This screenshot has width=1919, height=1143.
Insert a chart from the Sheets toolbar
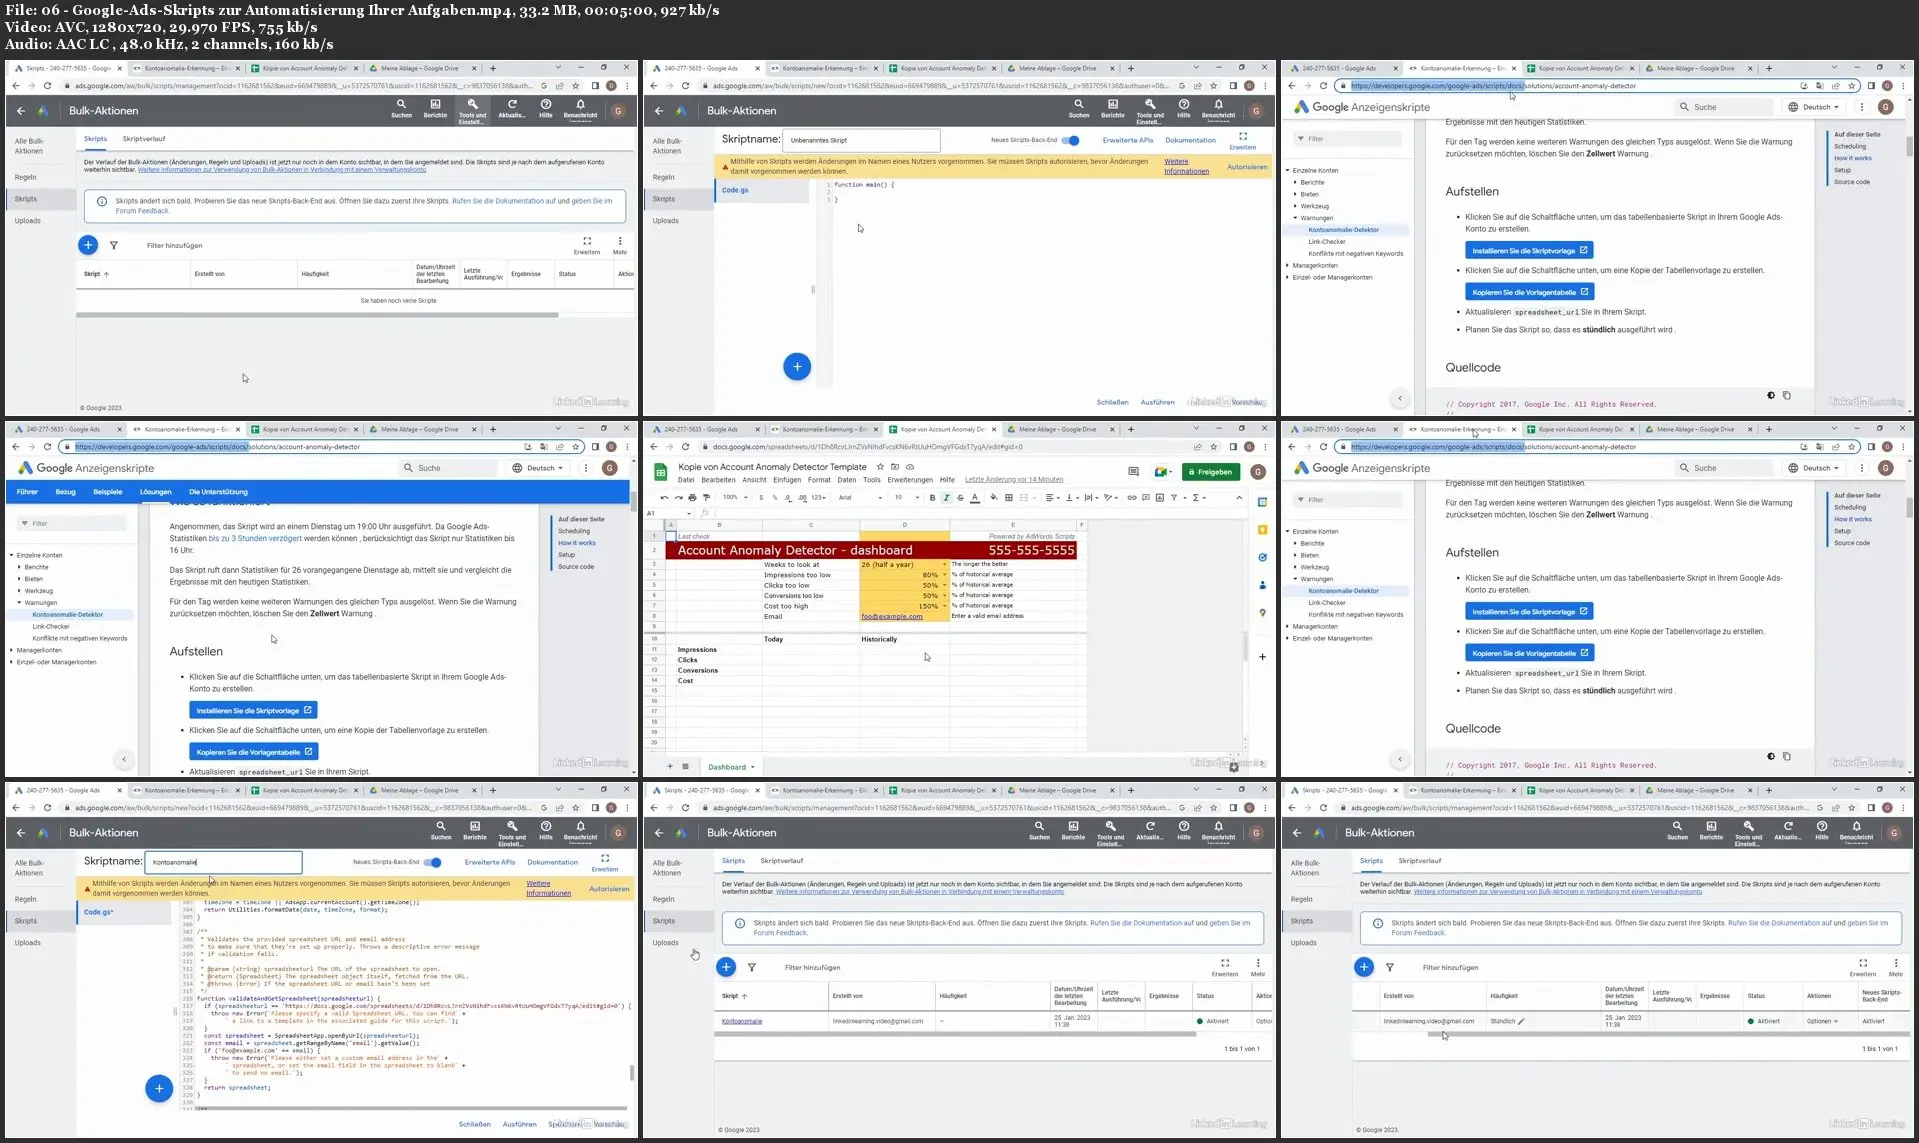click(1159, 497)
